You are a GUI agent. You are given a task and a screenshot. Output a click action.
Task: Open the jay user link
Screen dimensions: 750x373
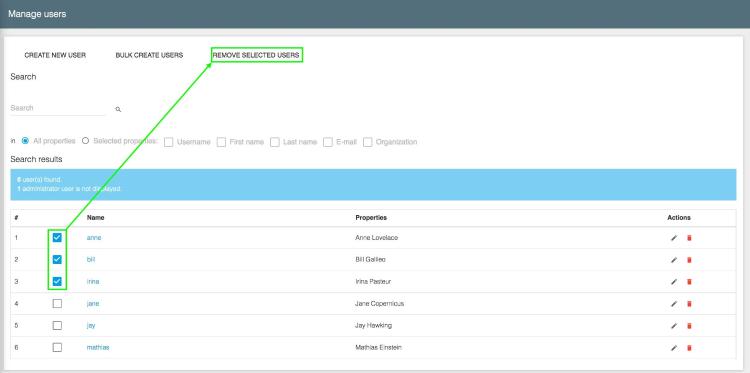(91, 326)
